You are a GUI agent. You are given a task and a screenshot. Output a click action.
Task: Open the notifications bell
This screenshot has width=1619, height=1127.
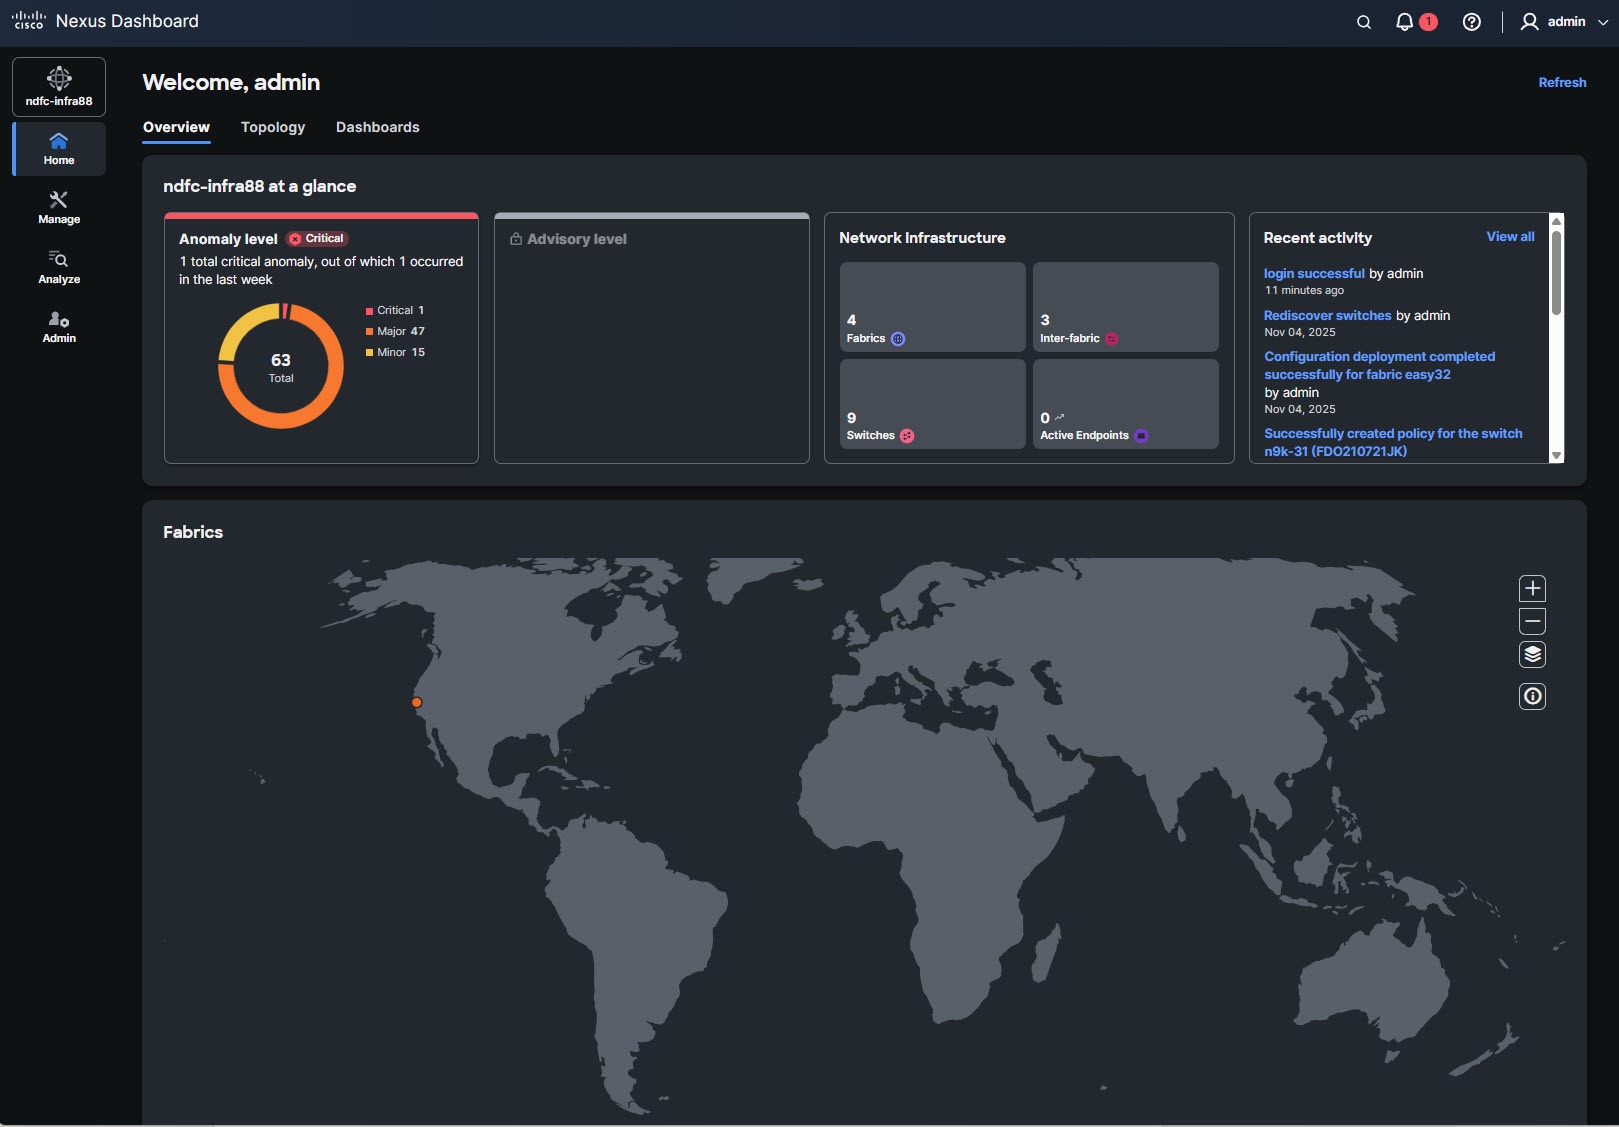pyautogui.click(x=1404, y=22)
